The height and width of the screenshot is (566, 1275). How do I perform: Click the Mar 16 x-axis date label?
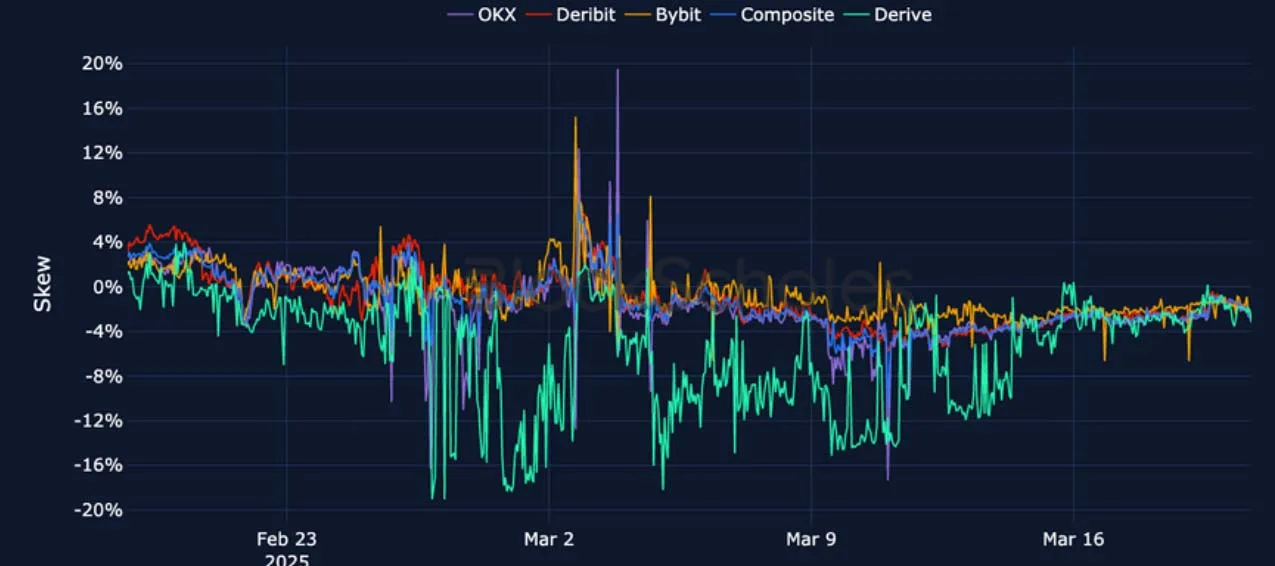[1073, 540]
